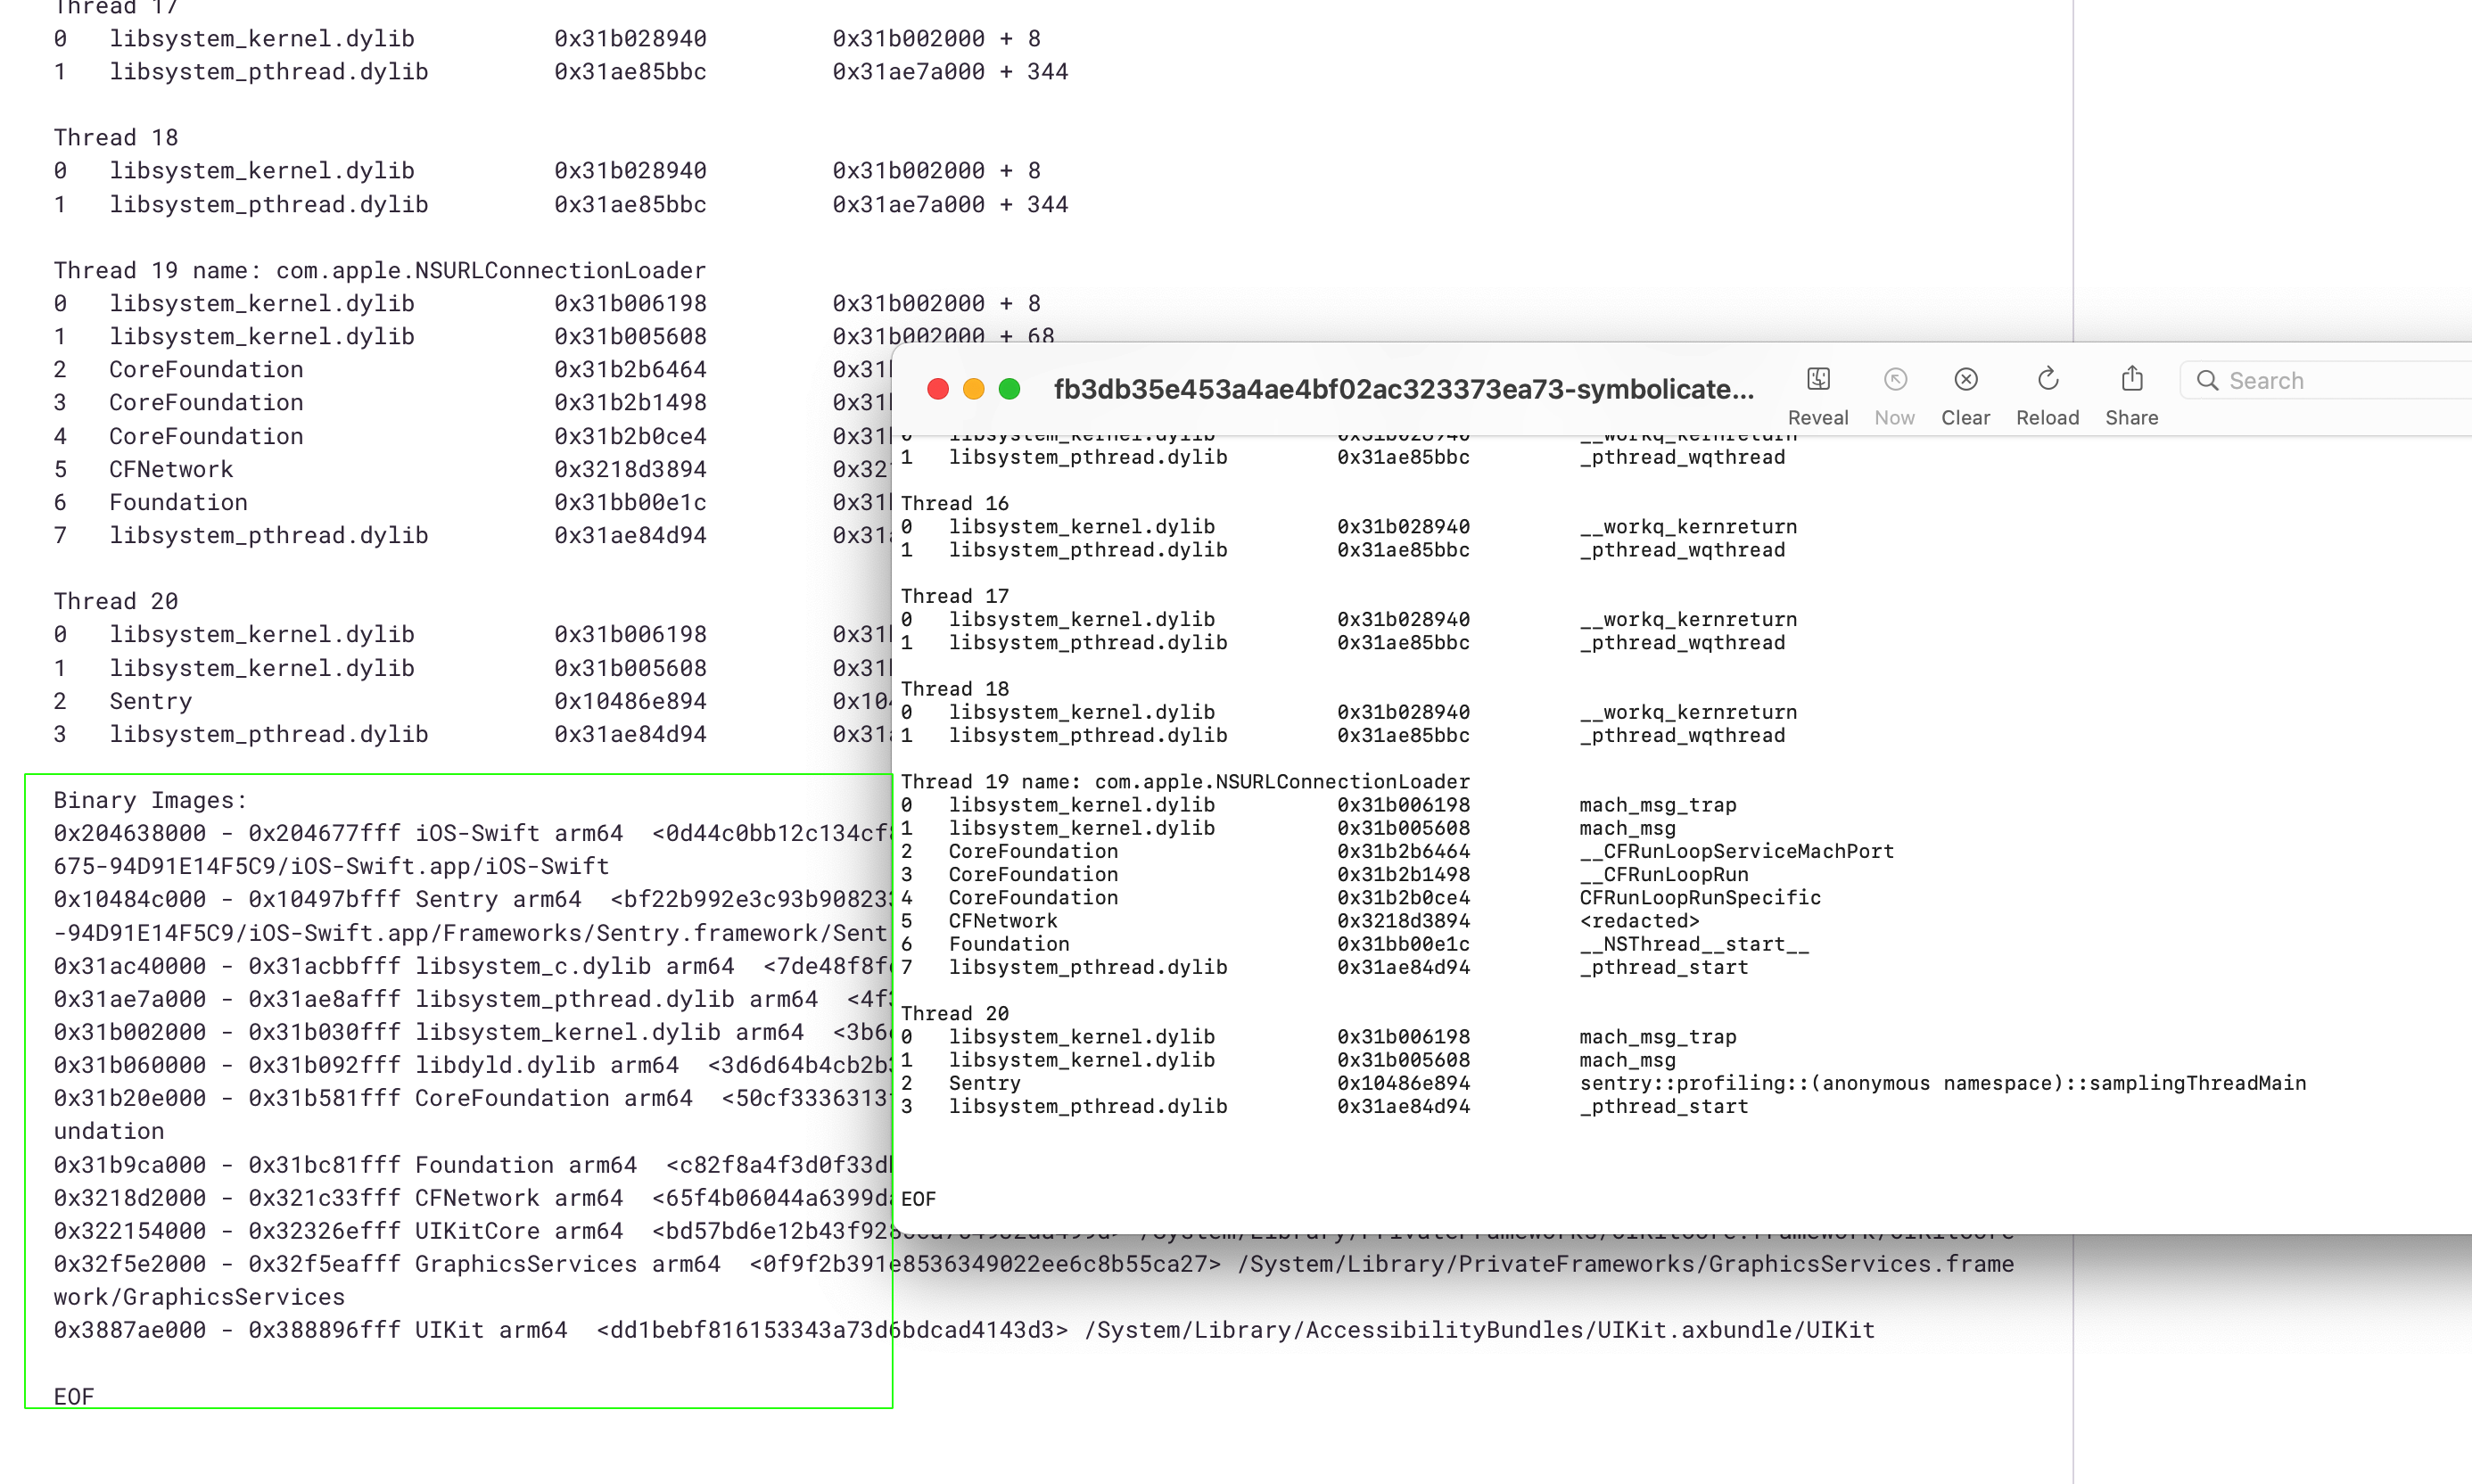
Task: Click Thread 19 NSURLConnectionLoader heading
Action: 1185,781
